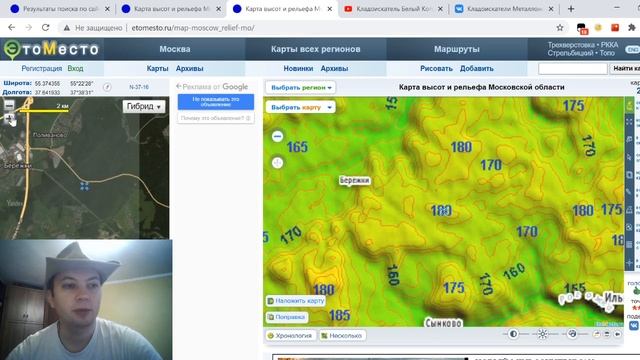
Task: Click the back arrow beside Реклама от Google
Action: click(178, 86)
